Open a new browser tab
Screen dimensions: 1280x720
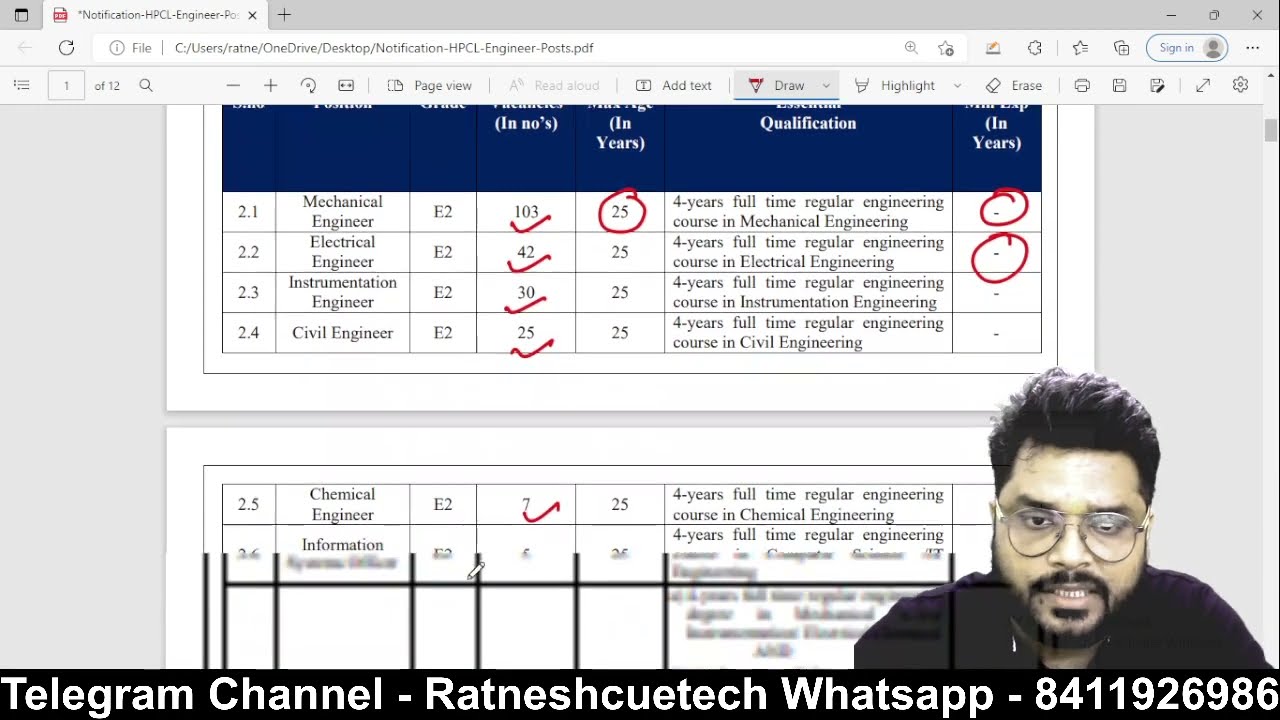coord(284,15)
